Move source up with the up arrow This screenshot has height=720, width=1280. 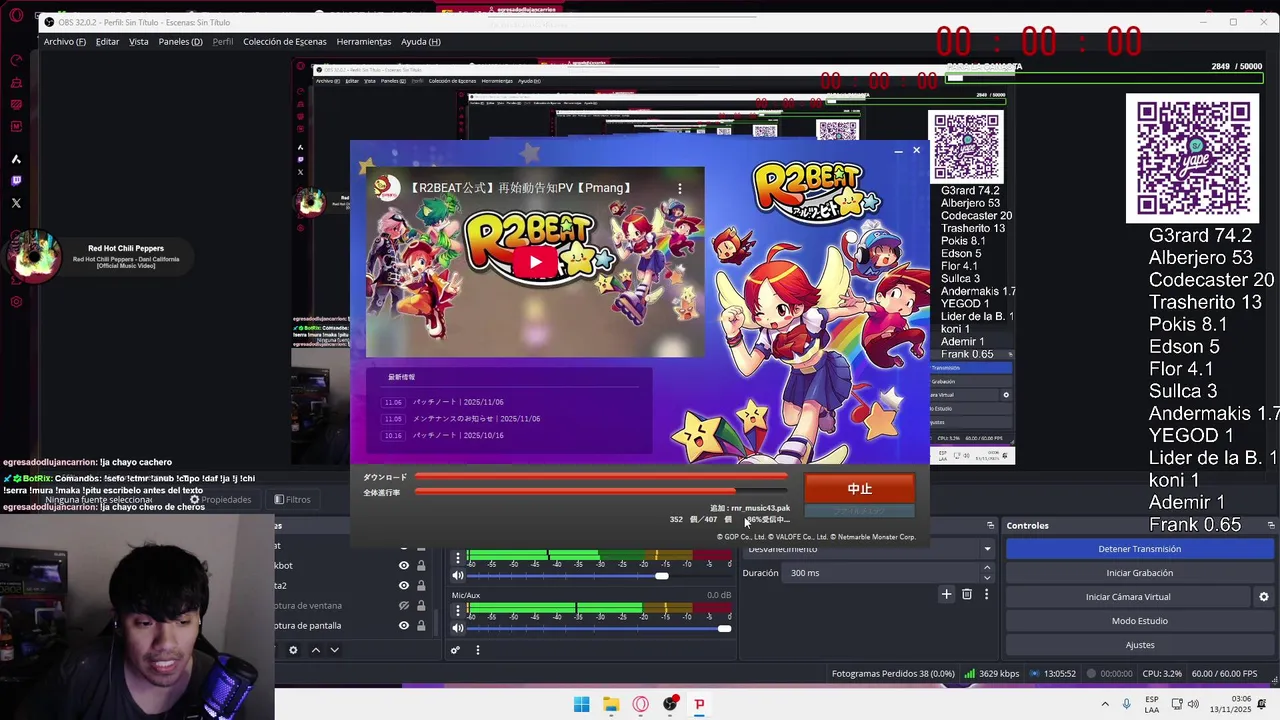[x=316, y=650]
